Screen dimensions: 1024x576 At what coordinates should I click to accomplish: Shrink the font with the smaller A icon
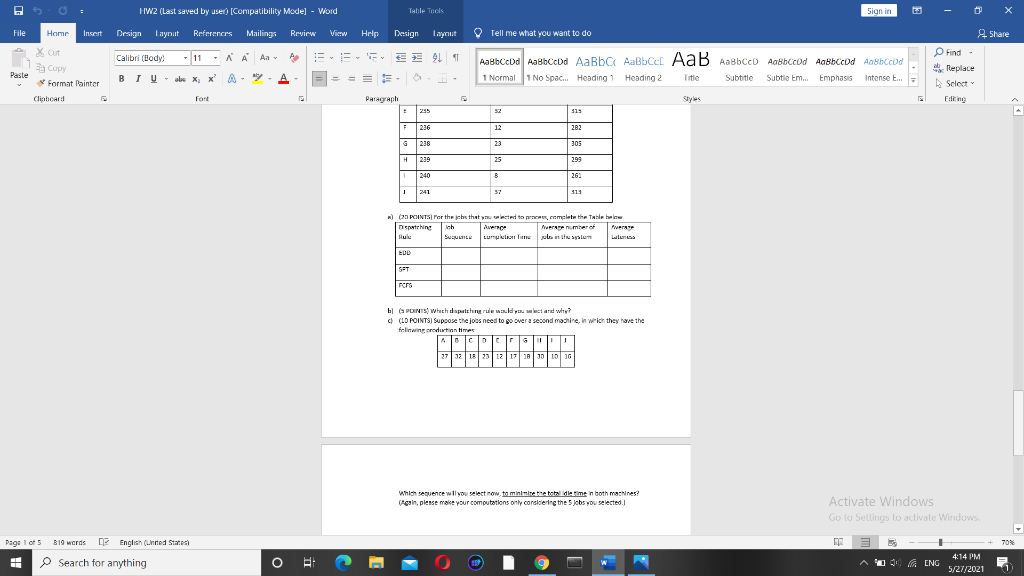[245, 57]
